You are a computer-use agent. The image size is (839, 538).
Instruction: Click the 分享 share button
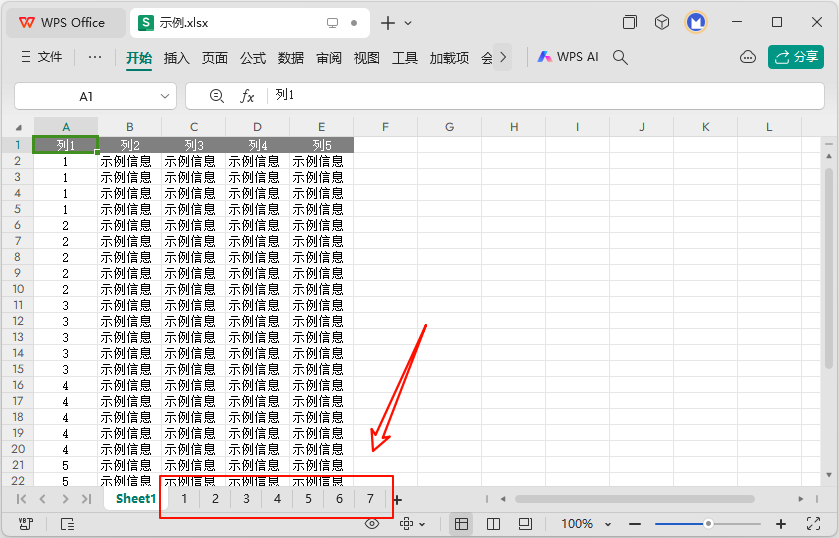click(x=796, y=58)
